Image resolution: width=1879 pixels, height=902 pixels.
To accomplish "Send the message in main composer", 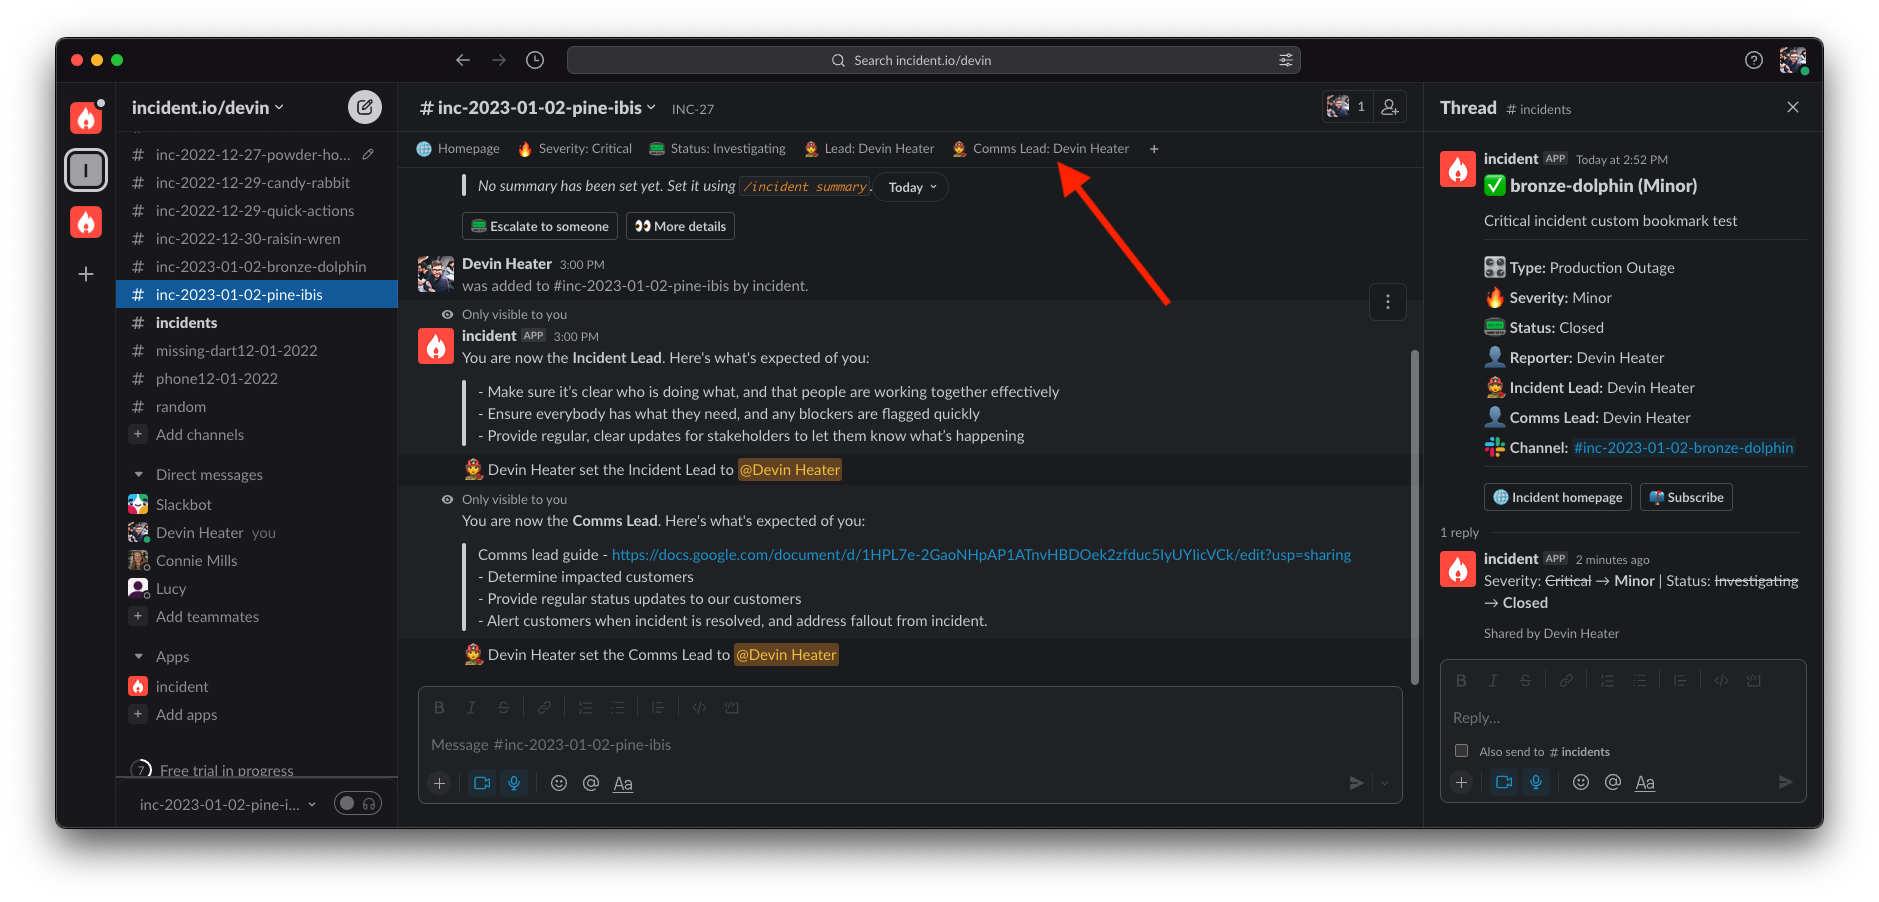I will 1356,783.
